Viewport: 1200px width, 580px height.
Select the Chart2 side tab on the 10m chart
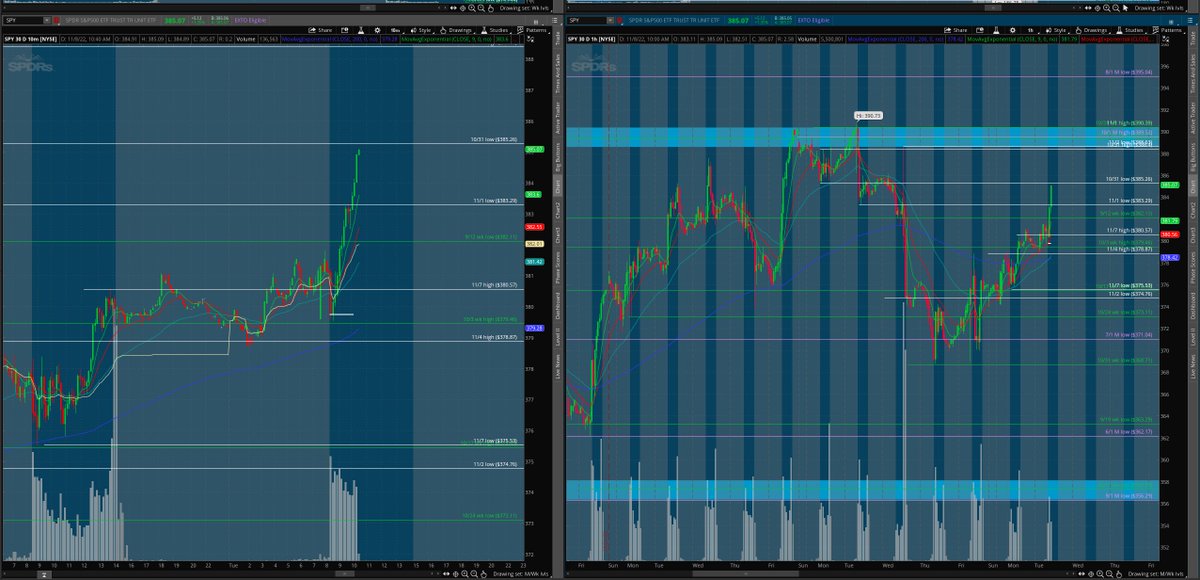557,210
